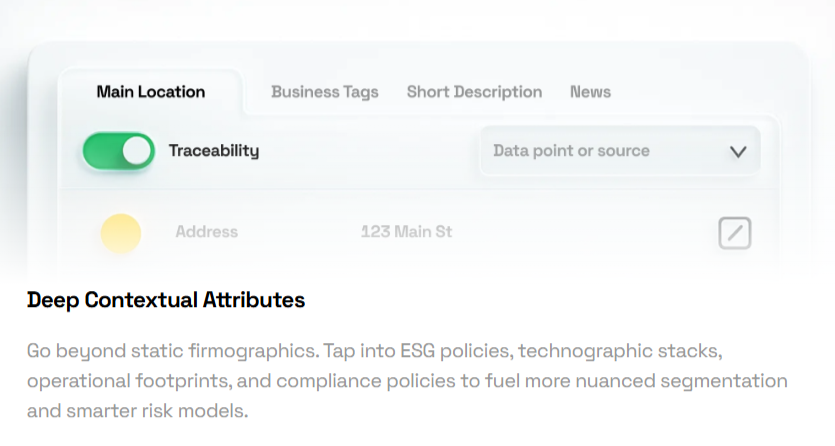Turn off the green Traceability switch

[119, 151]
